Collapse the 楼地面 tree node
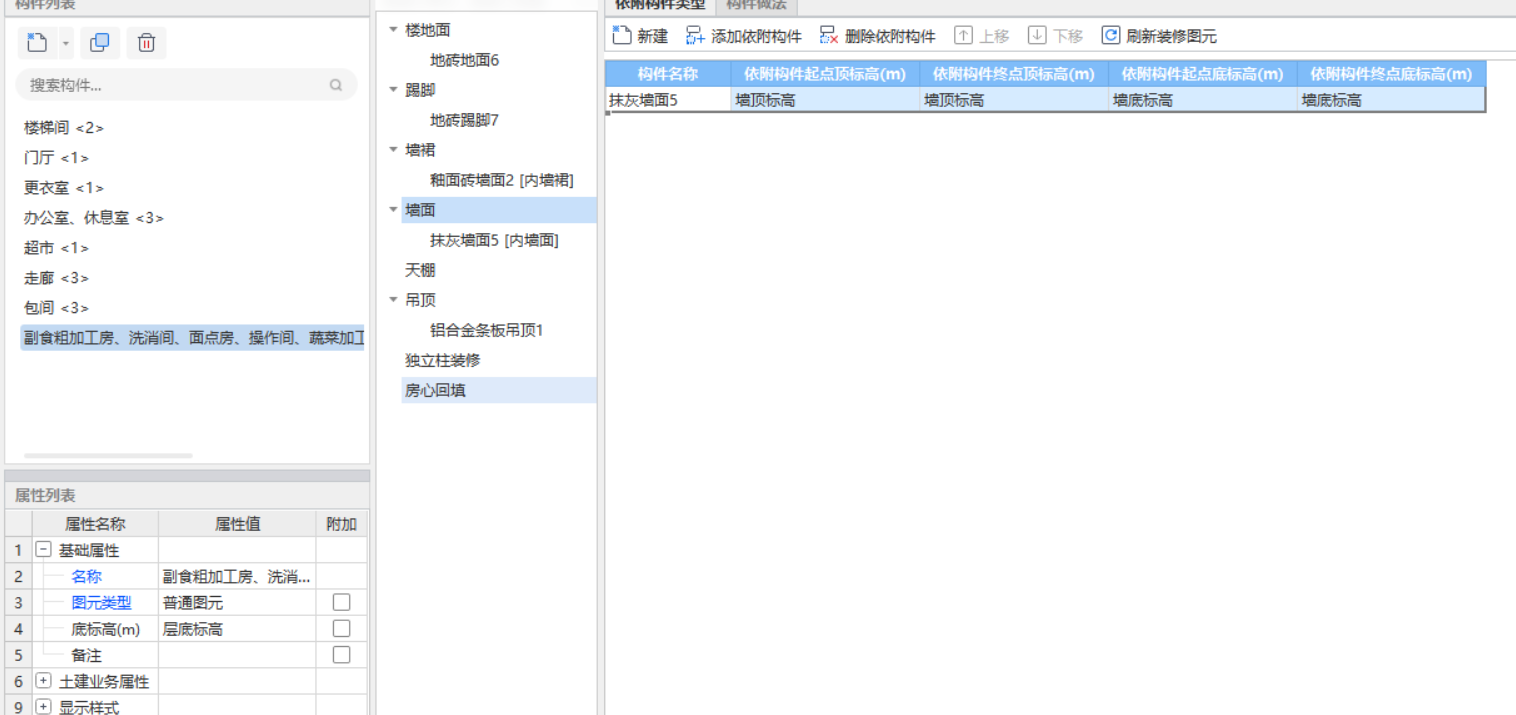Viewport: 1516px width, 715px height. pyautogui.click(x=393, y=30)
